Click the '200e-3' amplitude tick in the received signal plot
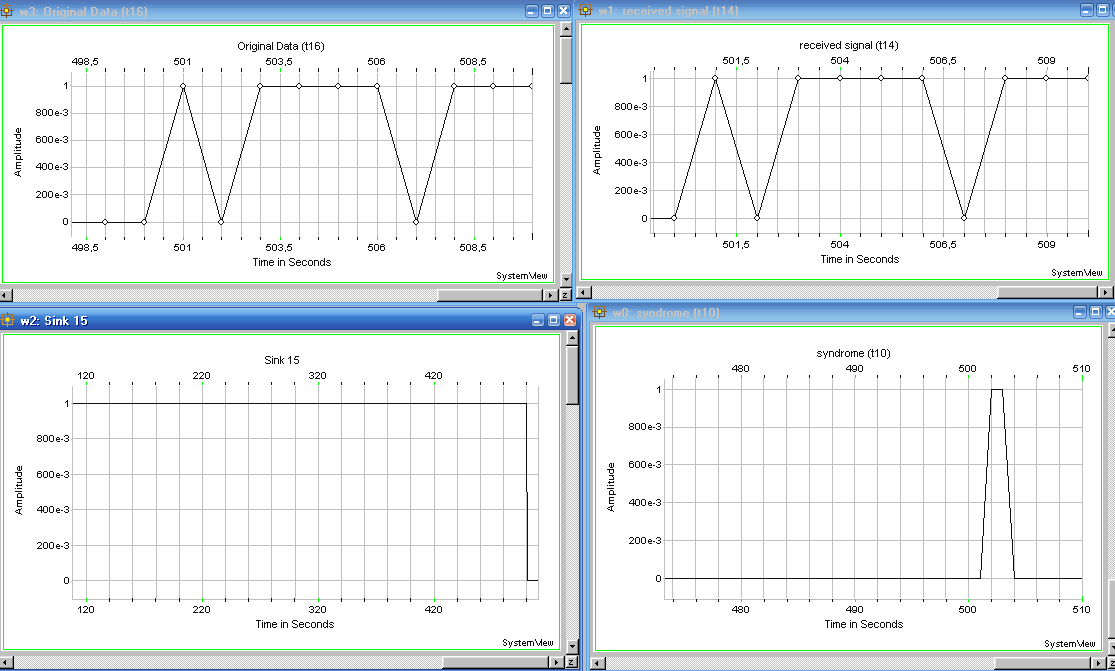 click(x=631, y=190)
